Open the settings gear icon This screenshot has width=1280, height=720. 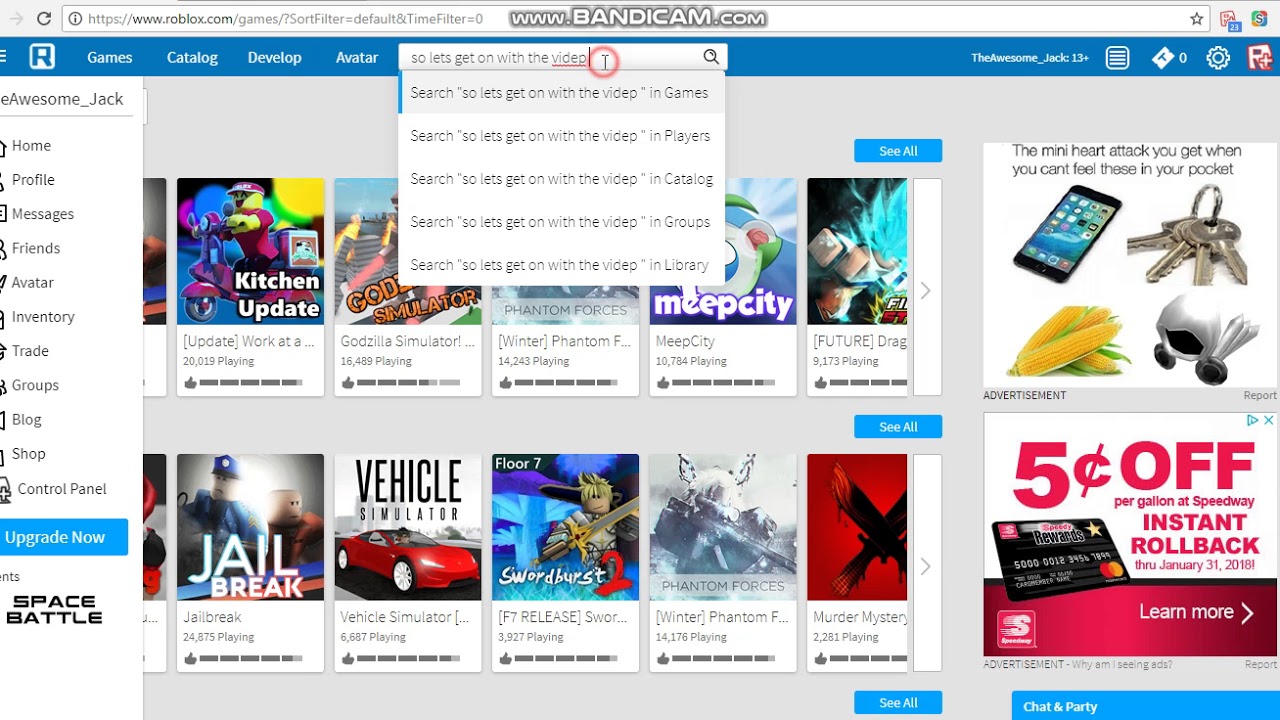point(1217,58)
